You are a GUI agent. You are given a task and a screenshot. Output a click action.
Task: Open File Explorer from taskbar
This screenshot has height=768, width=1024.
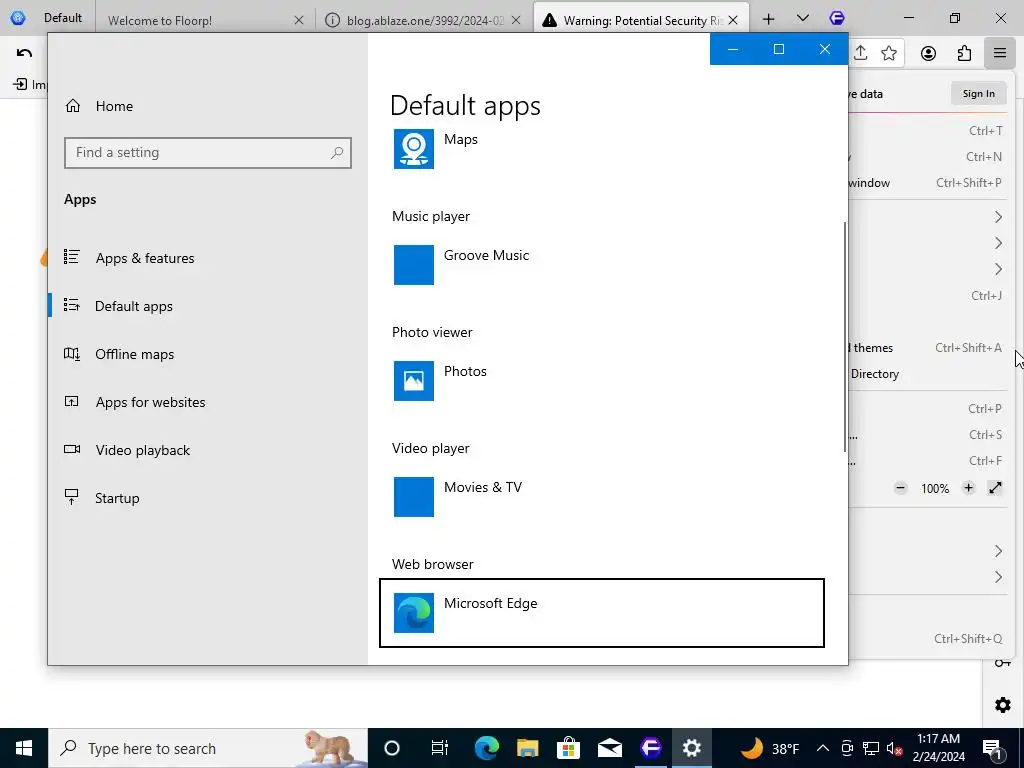tap(528, 748)
